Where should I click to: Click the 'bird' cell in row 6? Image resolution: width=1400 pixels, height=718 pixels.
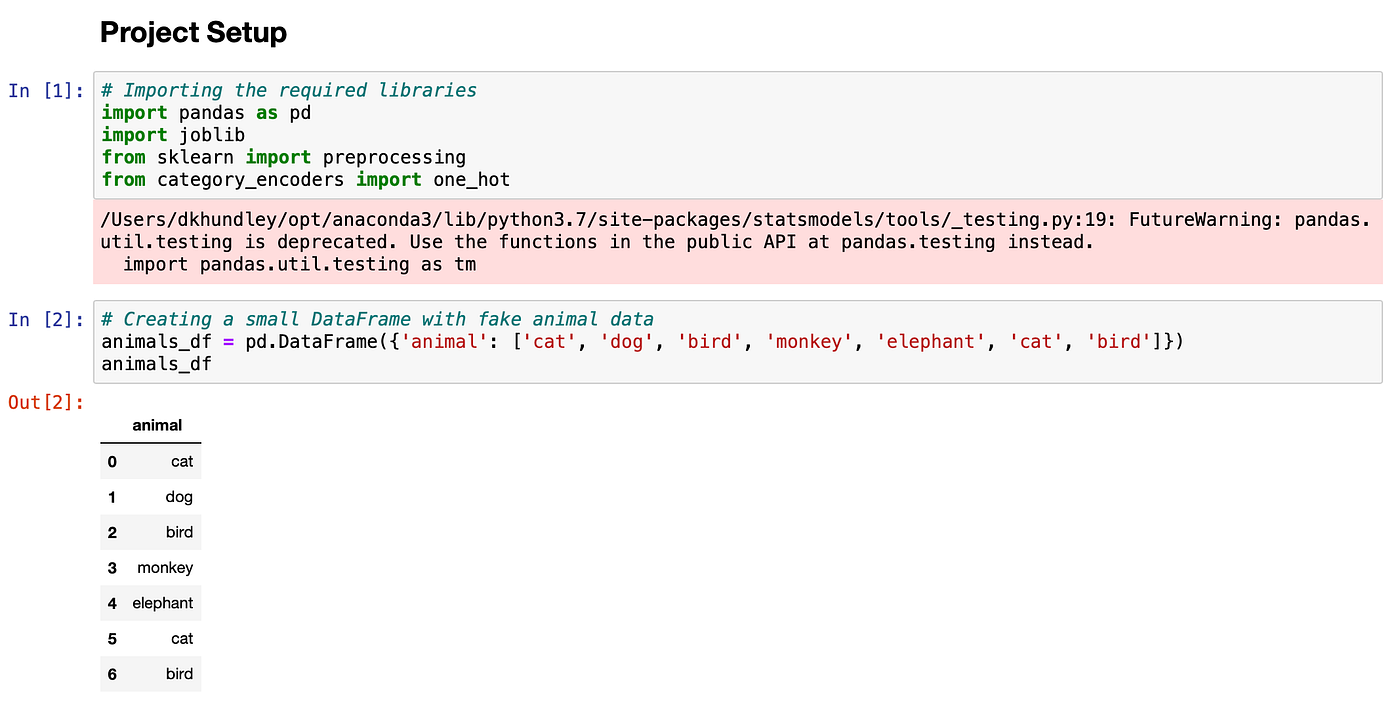click(x=180, y=674)
